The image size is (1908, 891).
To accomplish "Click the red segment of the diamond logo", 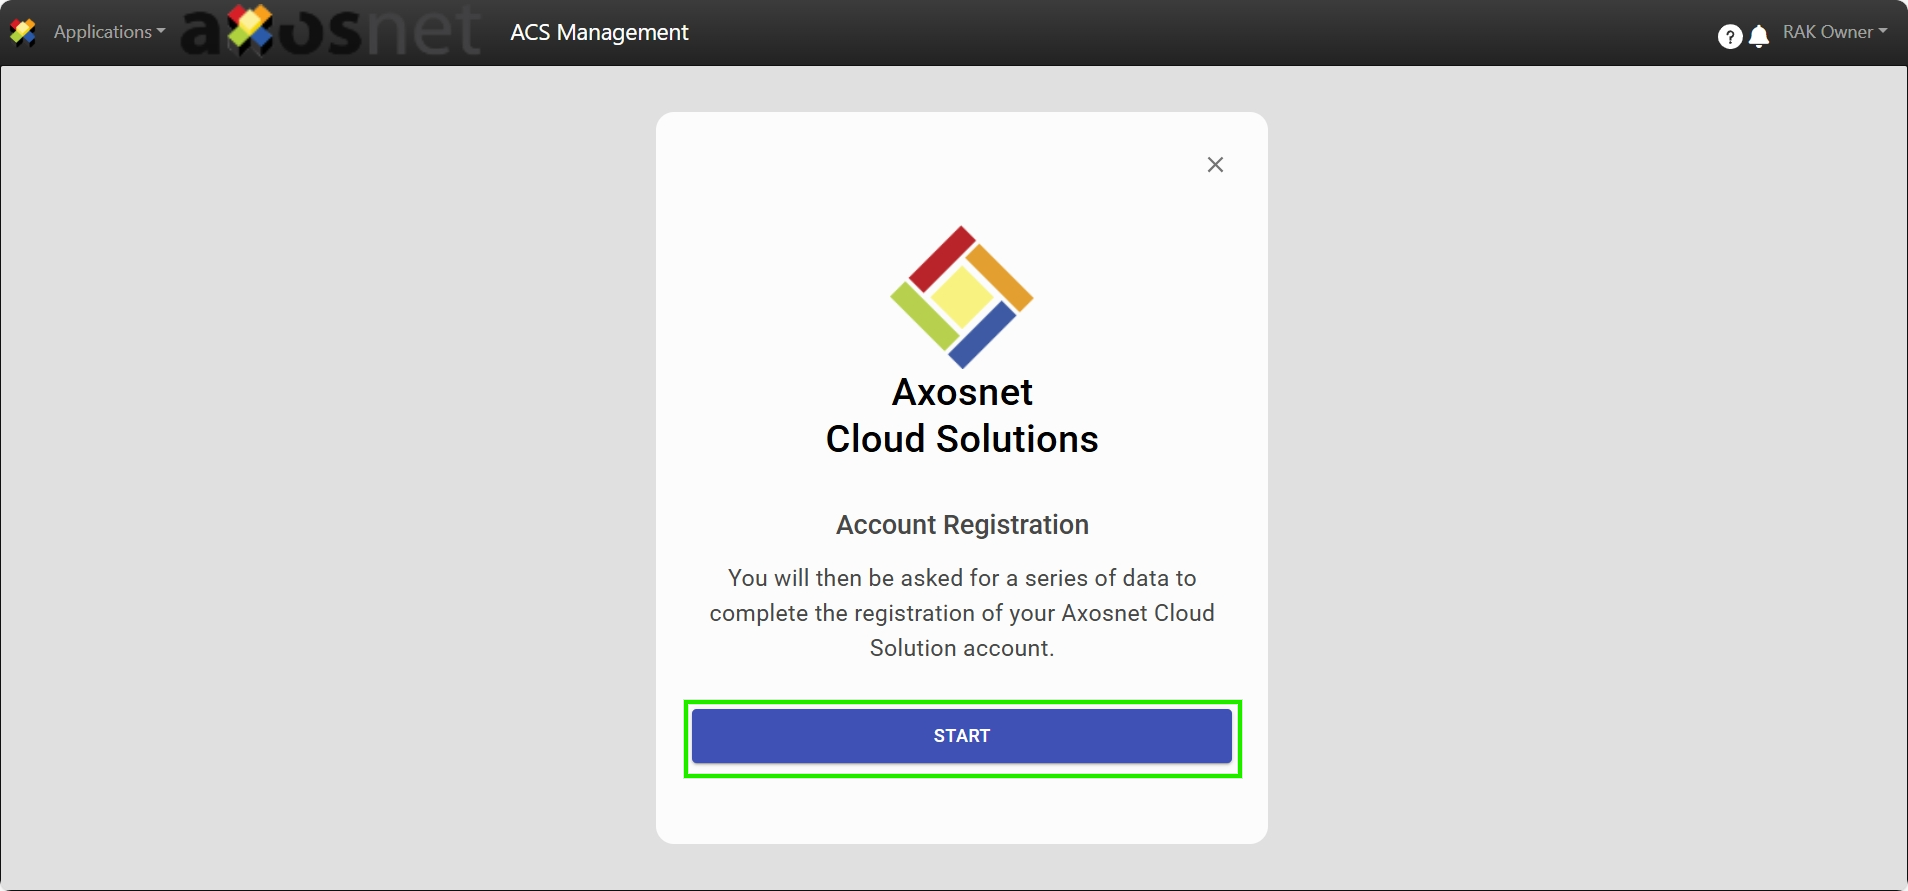I will [941, 258].
